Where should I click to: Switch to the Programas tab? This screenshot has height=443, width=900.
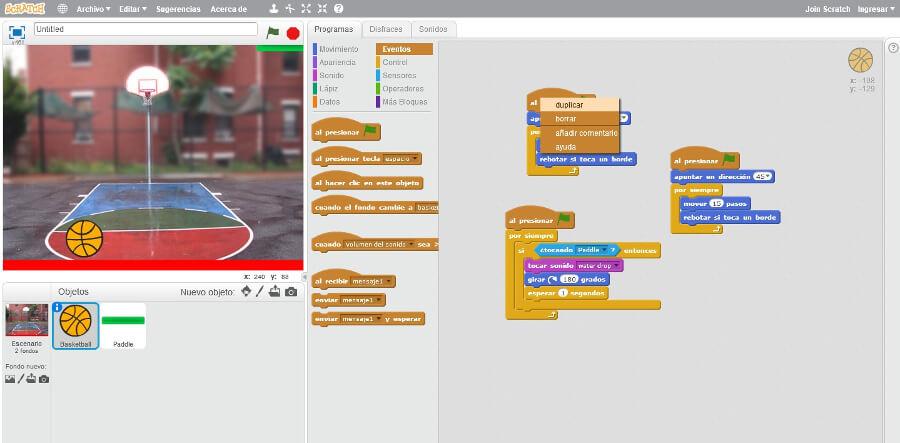click(x=334, y=29)
